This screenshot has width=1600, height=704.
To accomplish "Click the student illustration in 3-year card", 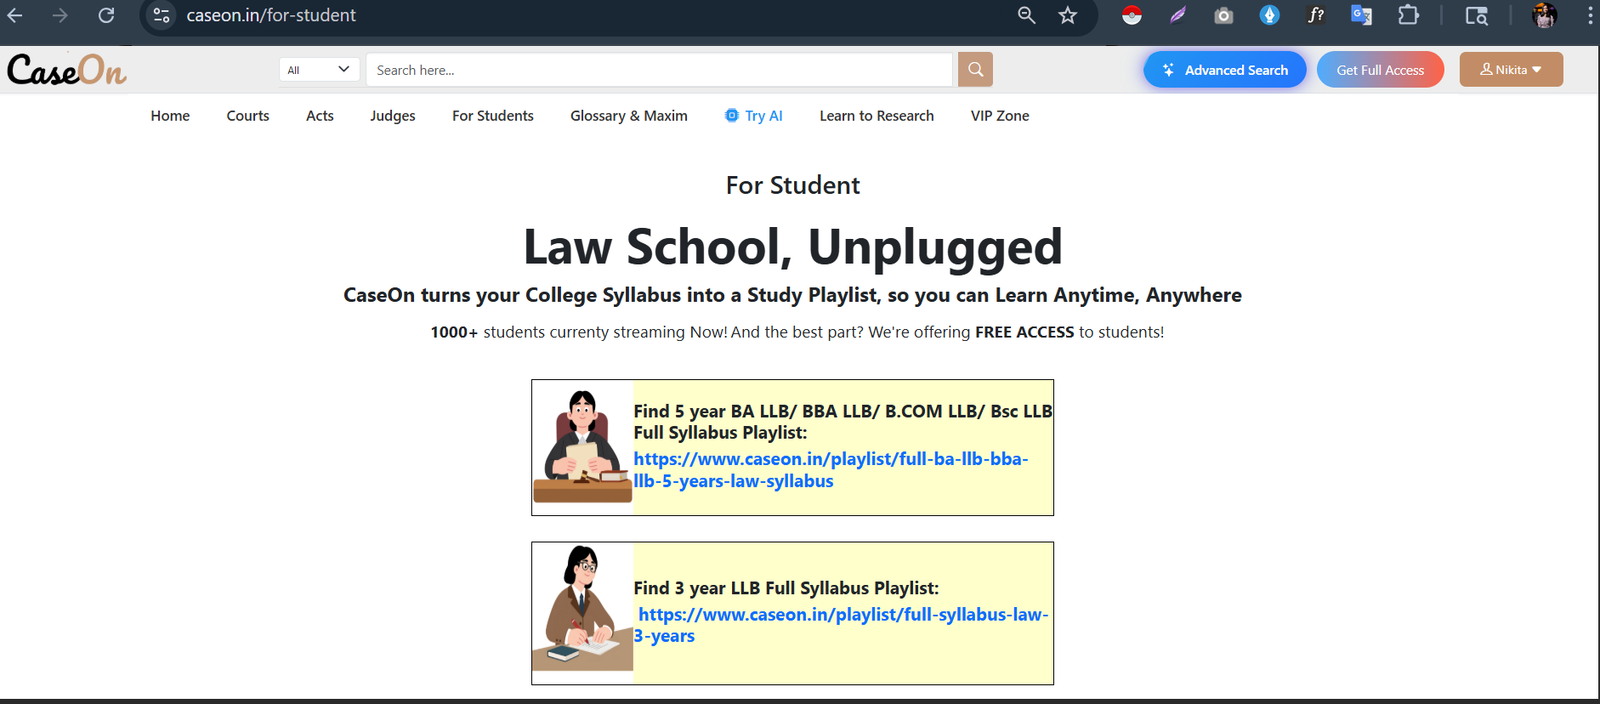I will point(582,608).
